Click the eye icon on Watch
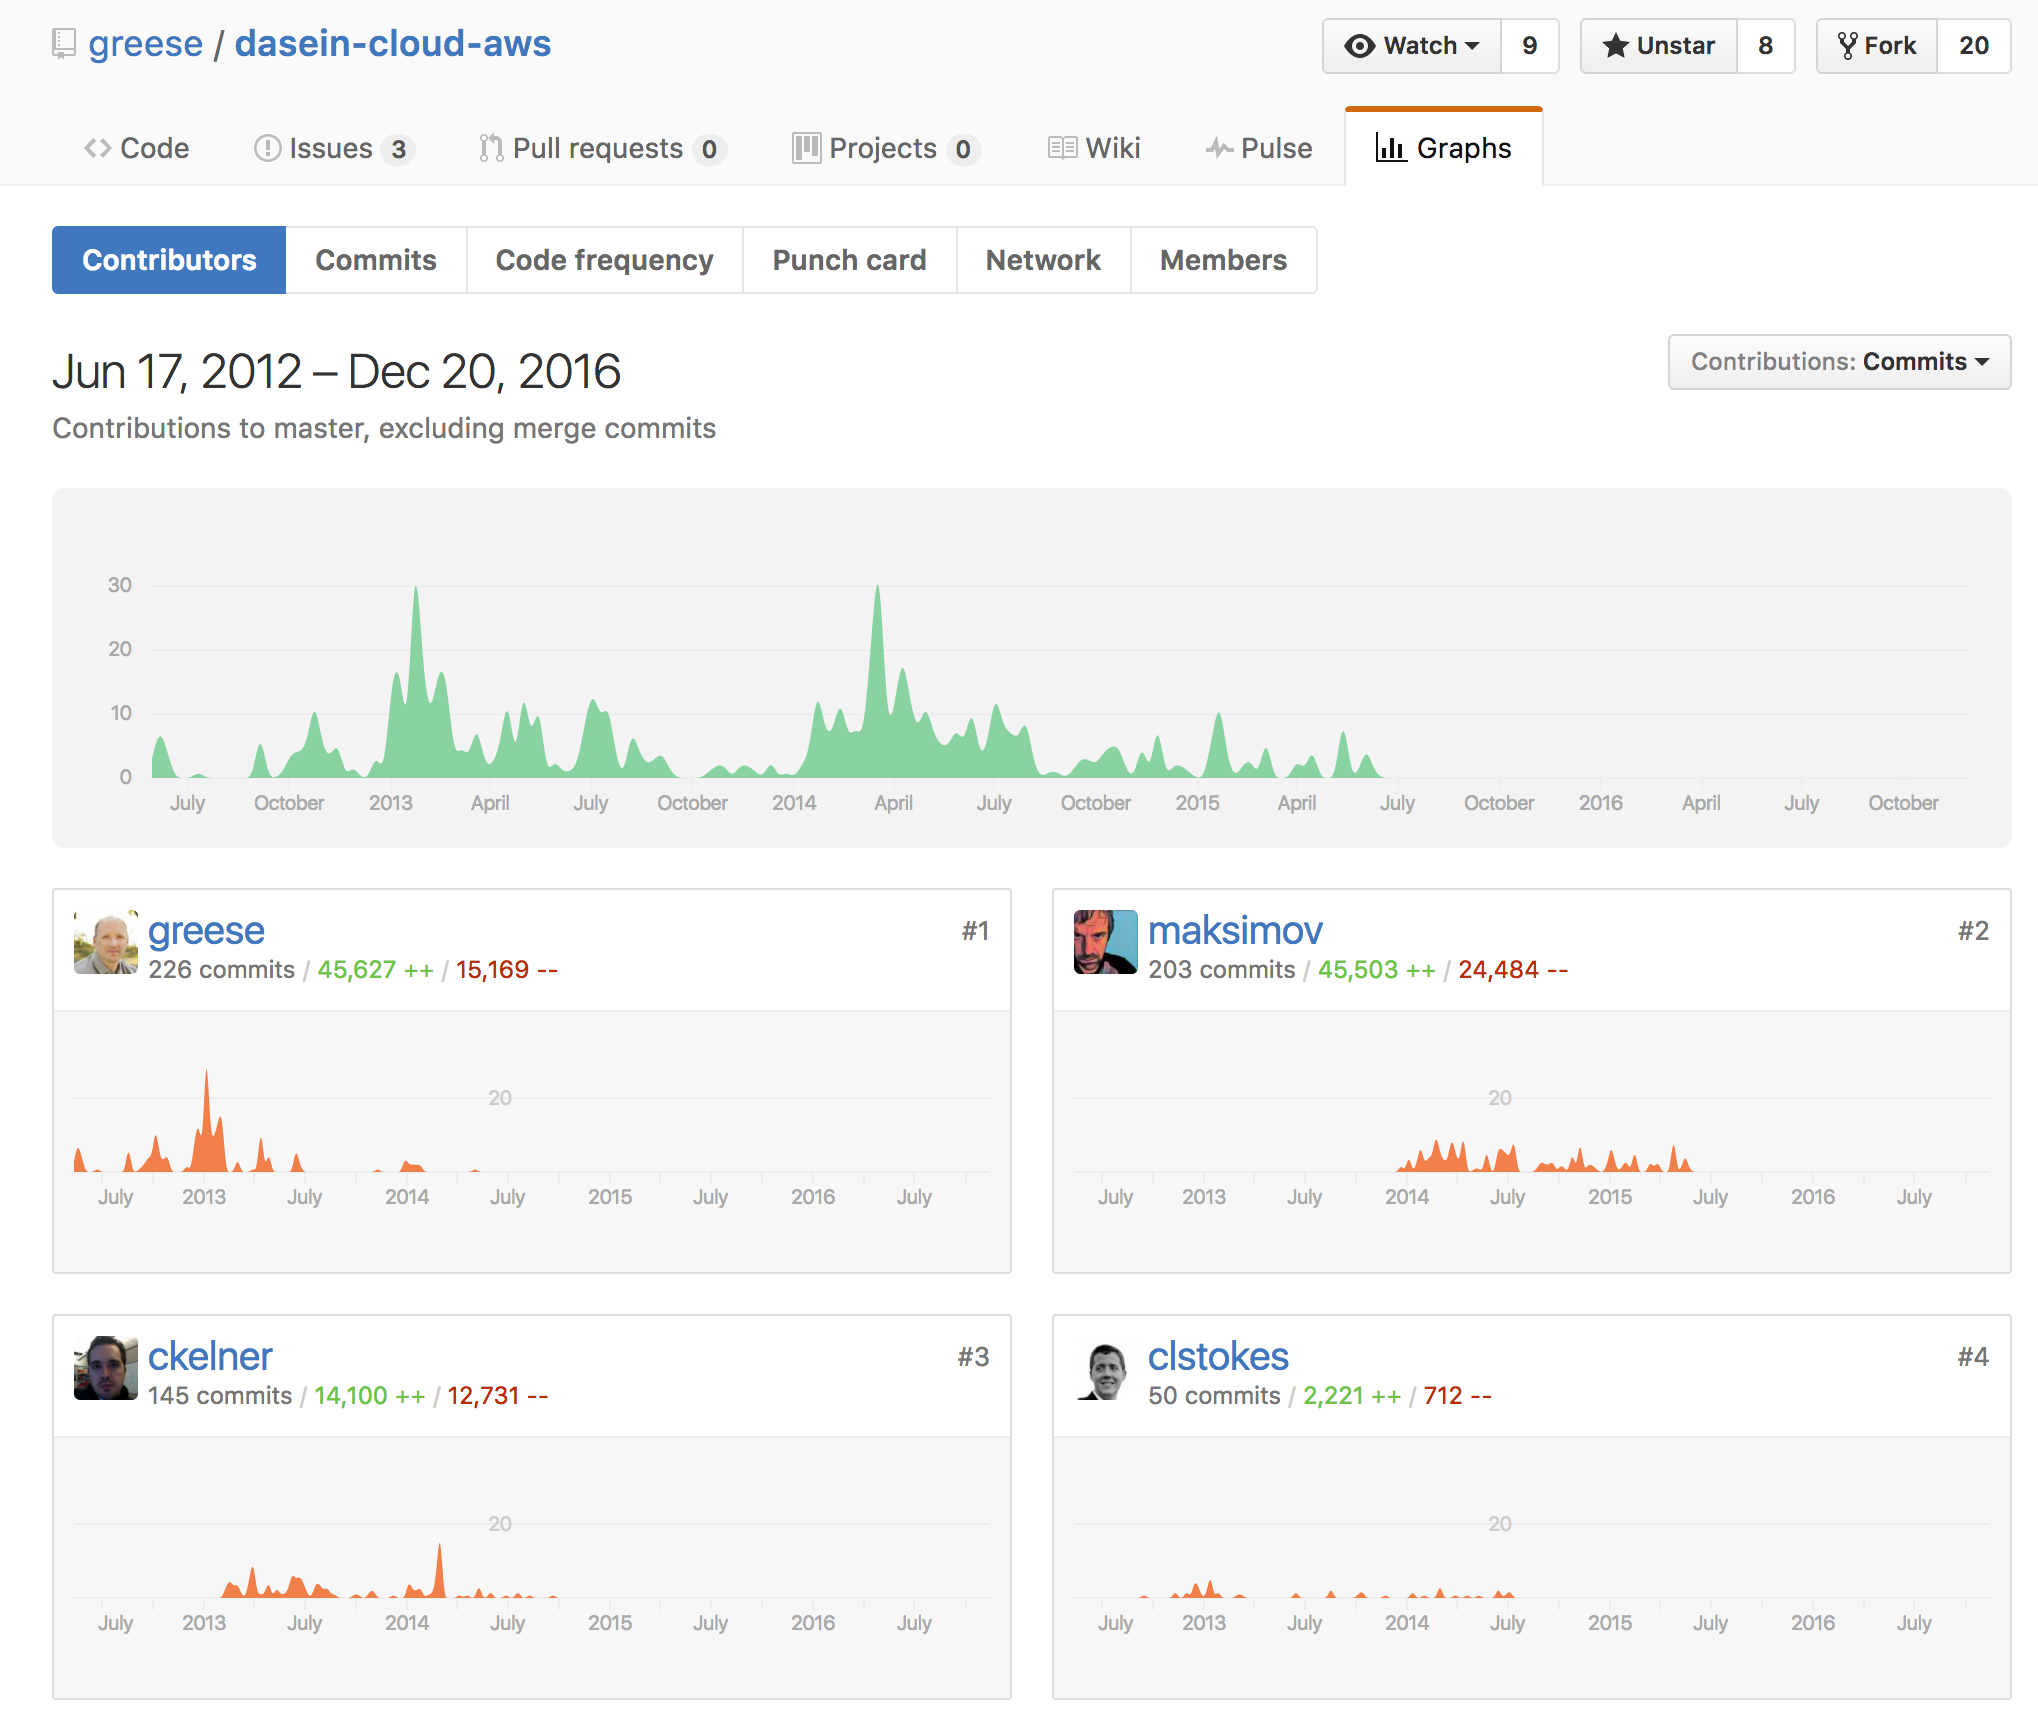Viewport: 2038px width, 1716px height. click(x=1359, y=46)
